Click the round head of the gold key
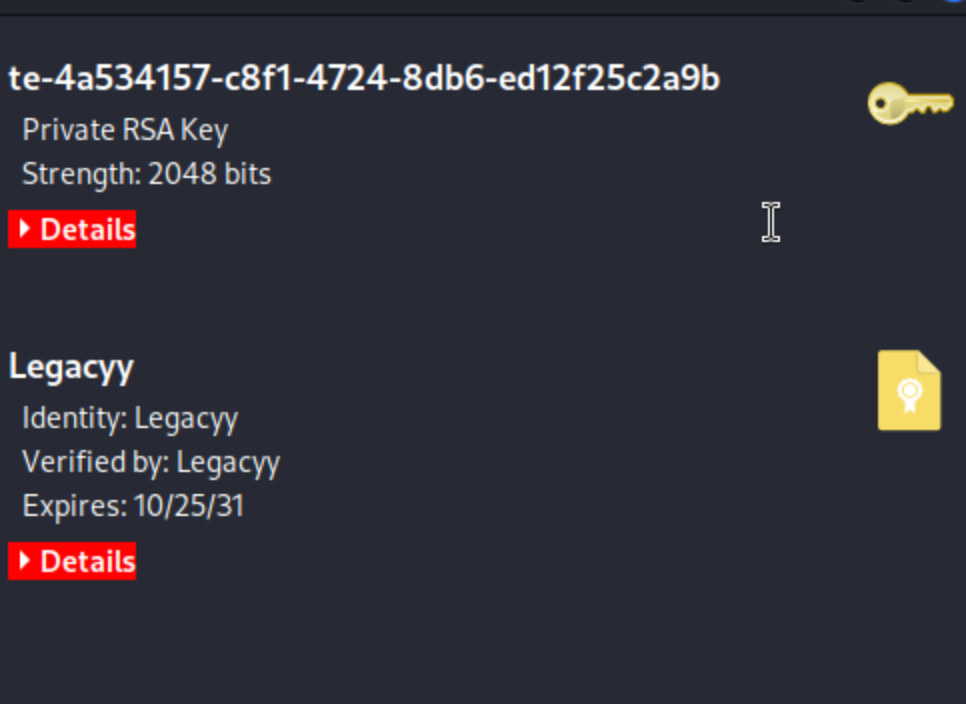The image size is (966, 704). [887, 103]
